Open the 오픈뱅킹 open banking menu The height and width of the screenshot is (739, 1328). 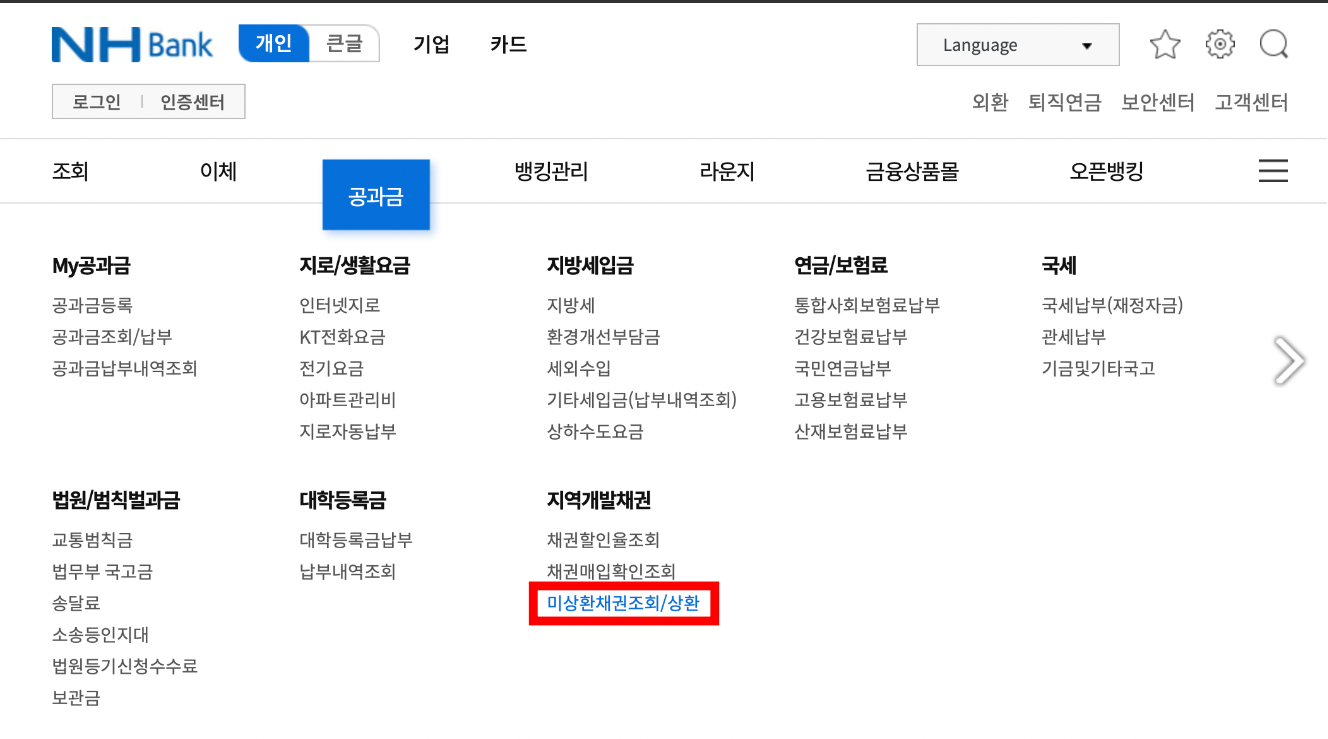(x=1105, y=170)
